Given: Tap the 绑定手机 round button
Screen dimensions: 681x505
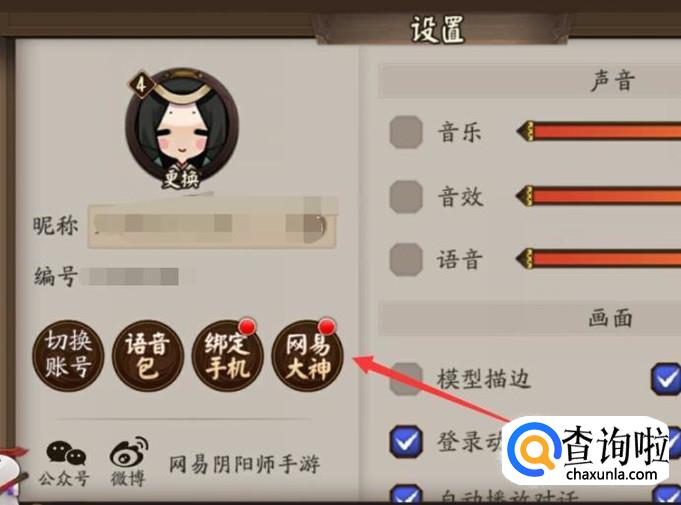Looking at the screenshot, I should point(228,355).
